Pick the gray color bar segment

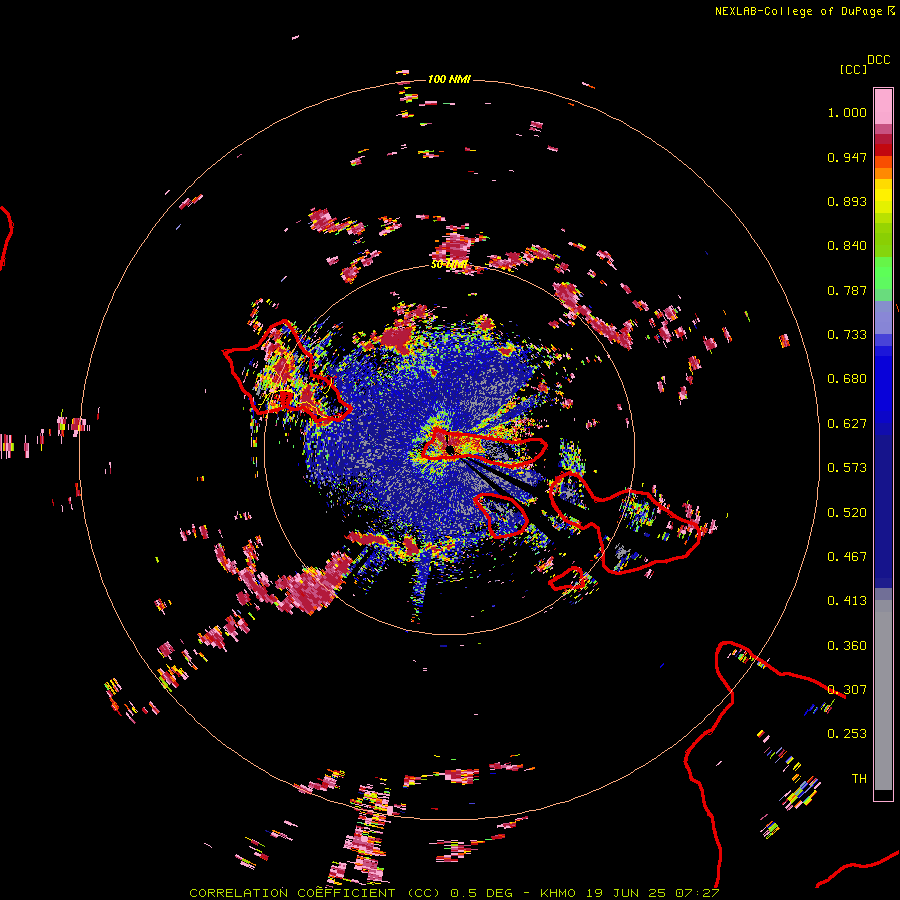(x=883, y=695)
